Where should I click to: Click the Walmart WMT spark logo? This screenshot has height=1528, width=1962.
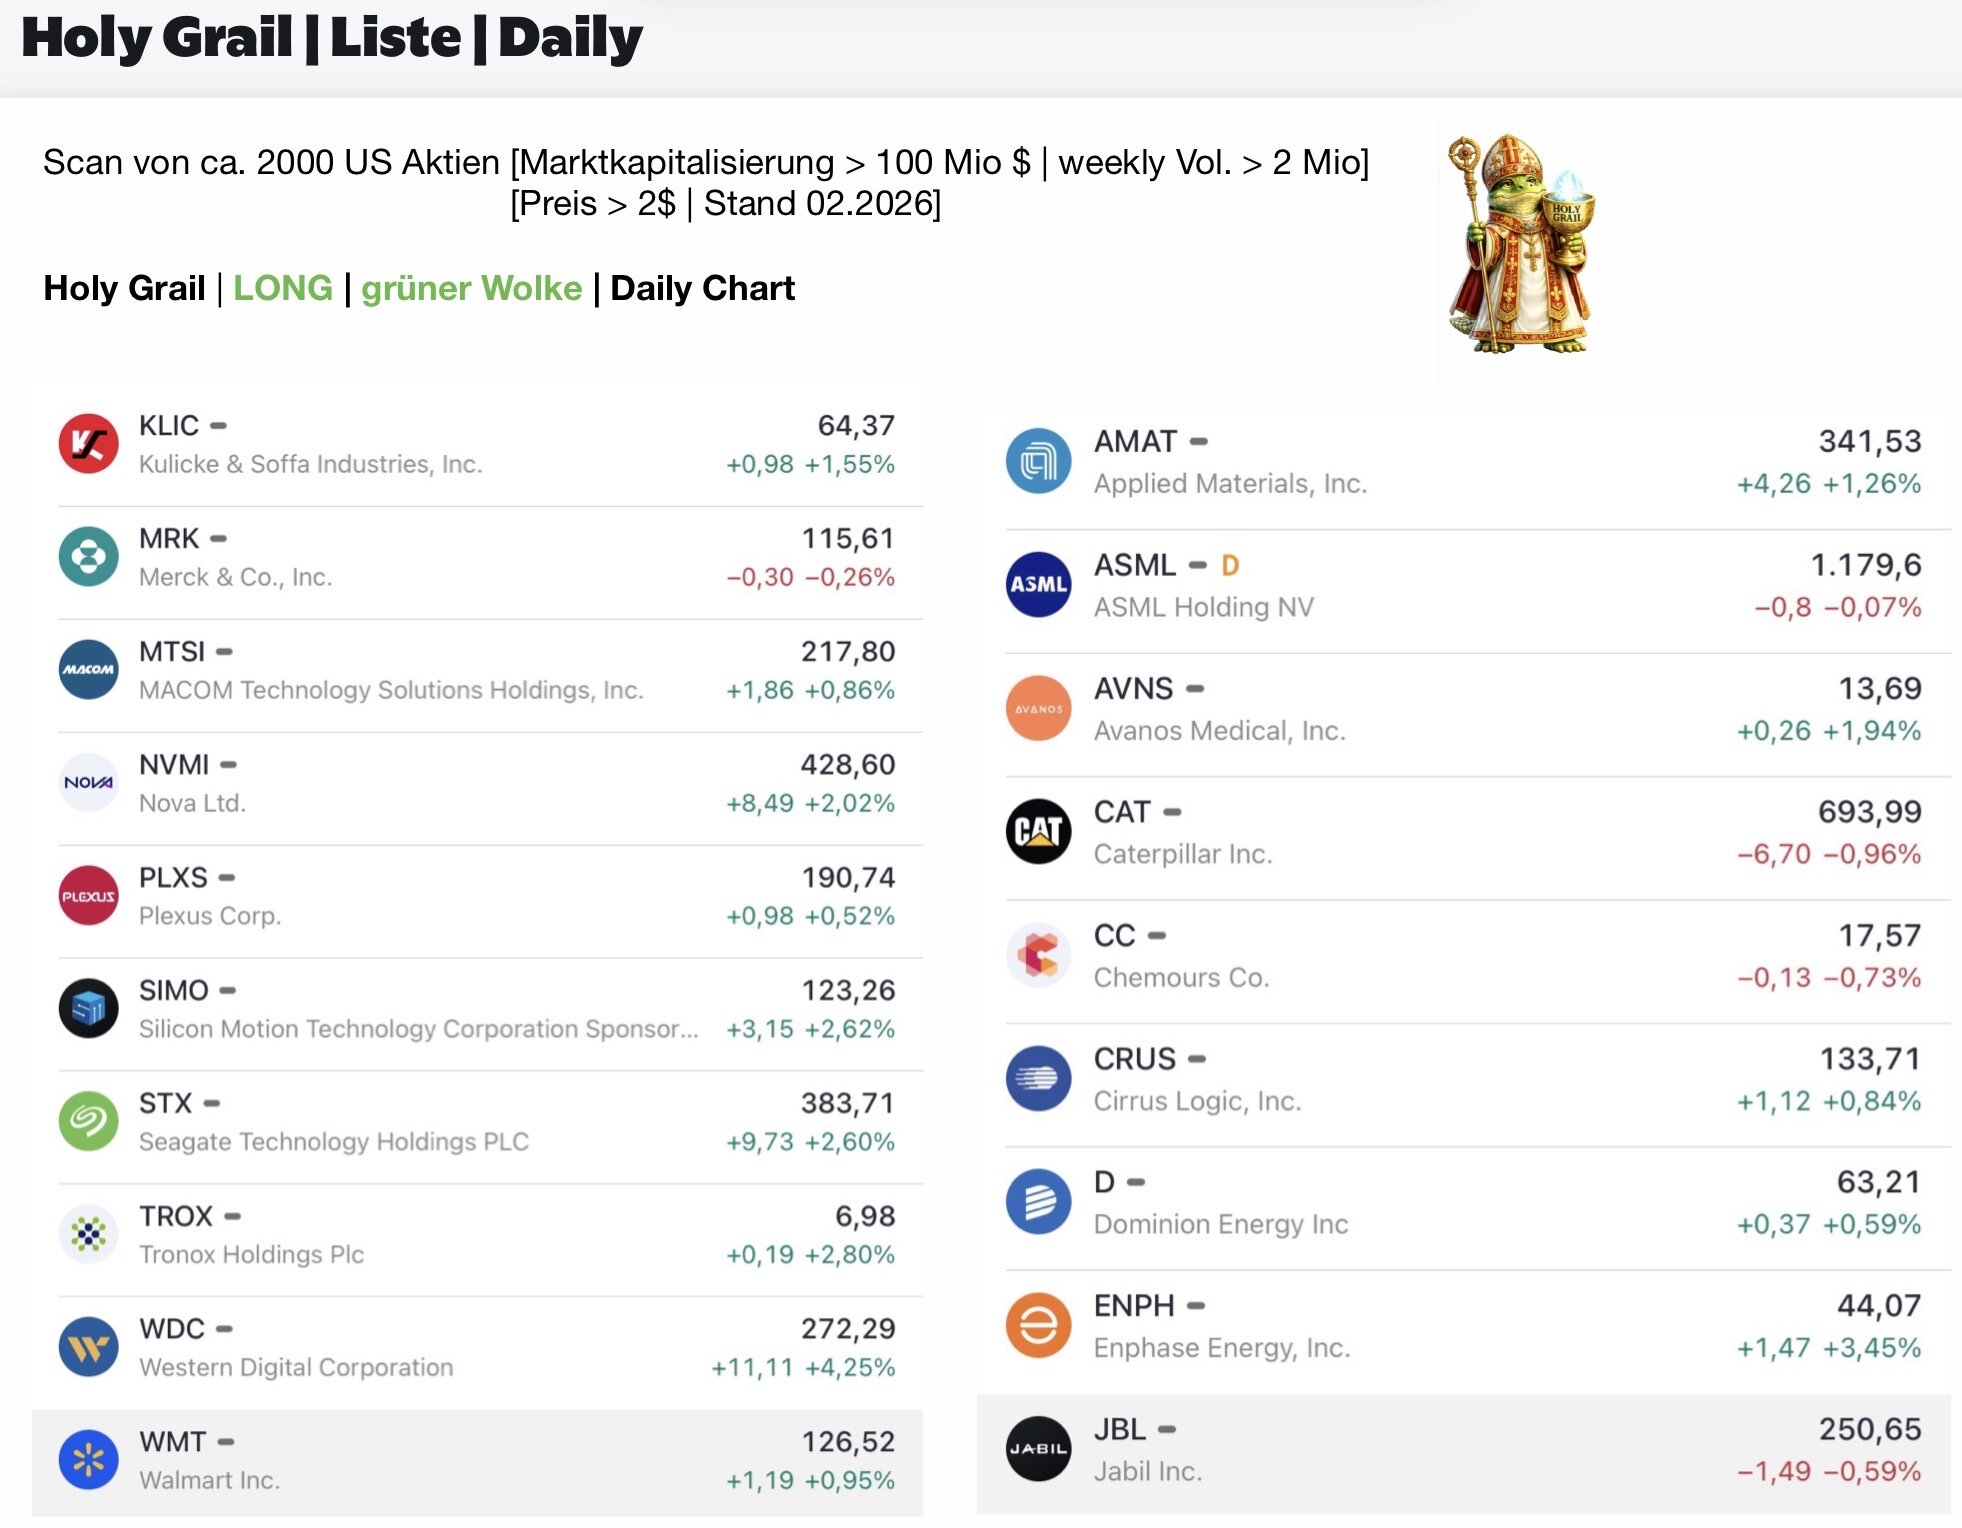tap(88, 1460)
